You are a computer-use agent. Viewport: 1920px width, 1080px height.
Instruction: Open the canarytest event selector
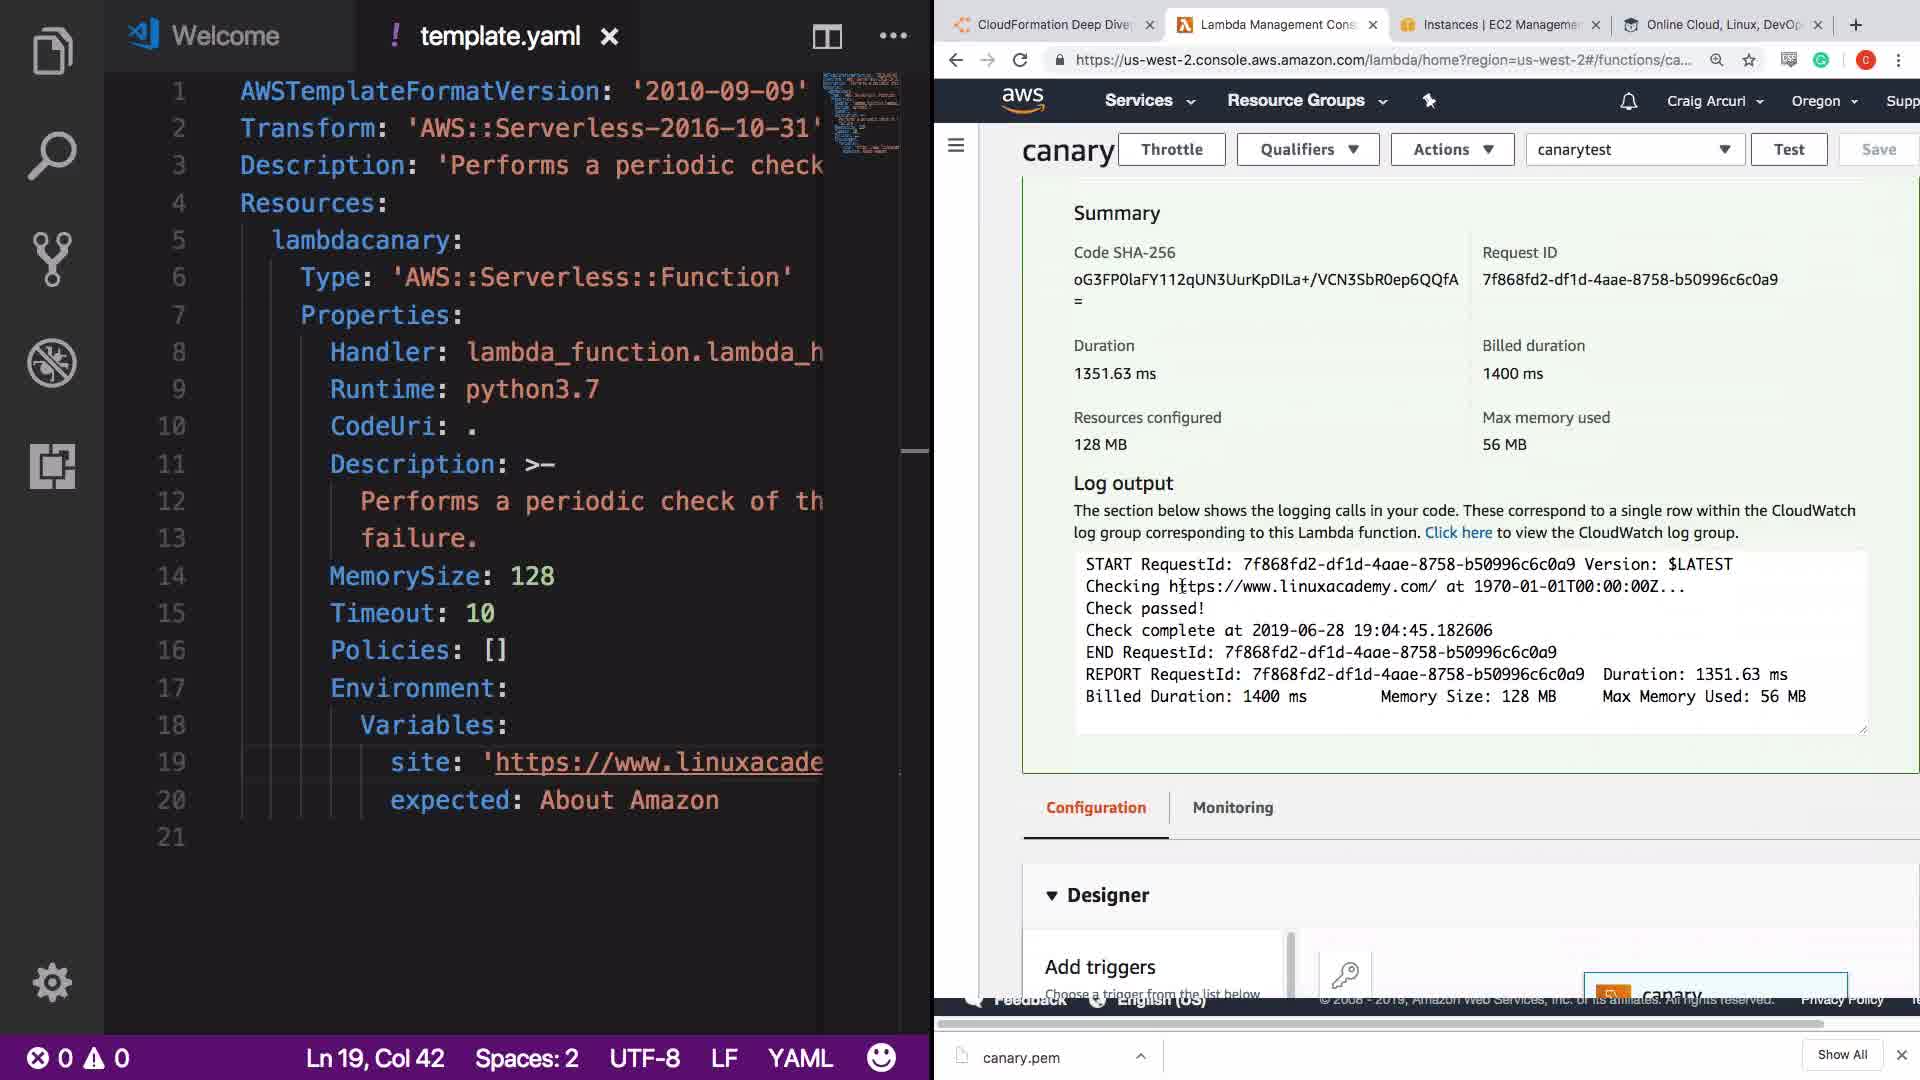coord(1634,149)
